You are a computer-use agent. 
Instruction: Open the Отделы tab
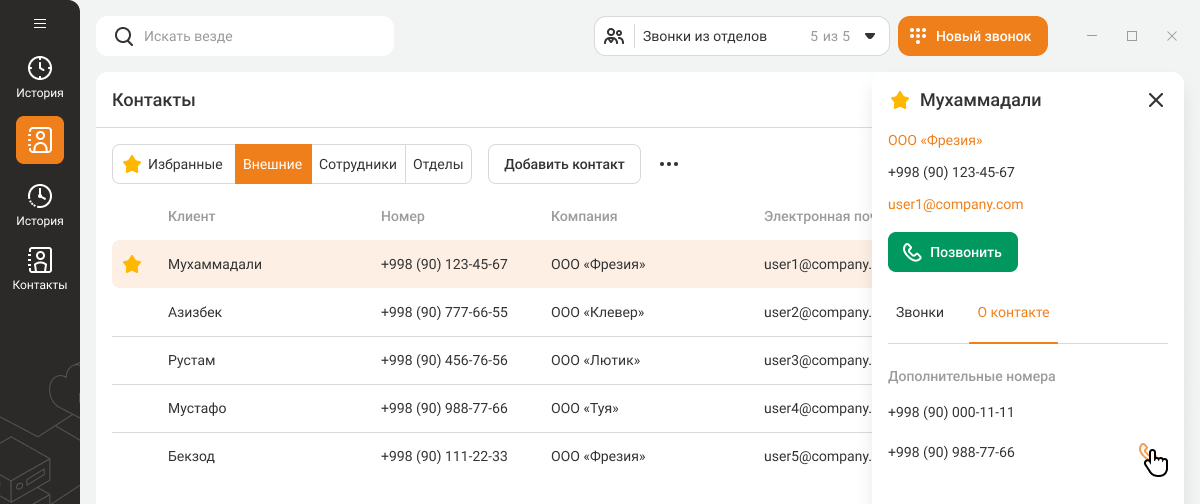point(438,164)
